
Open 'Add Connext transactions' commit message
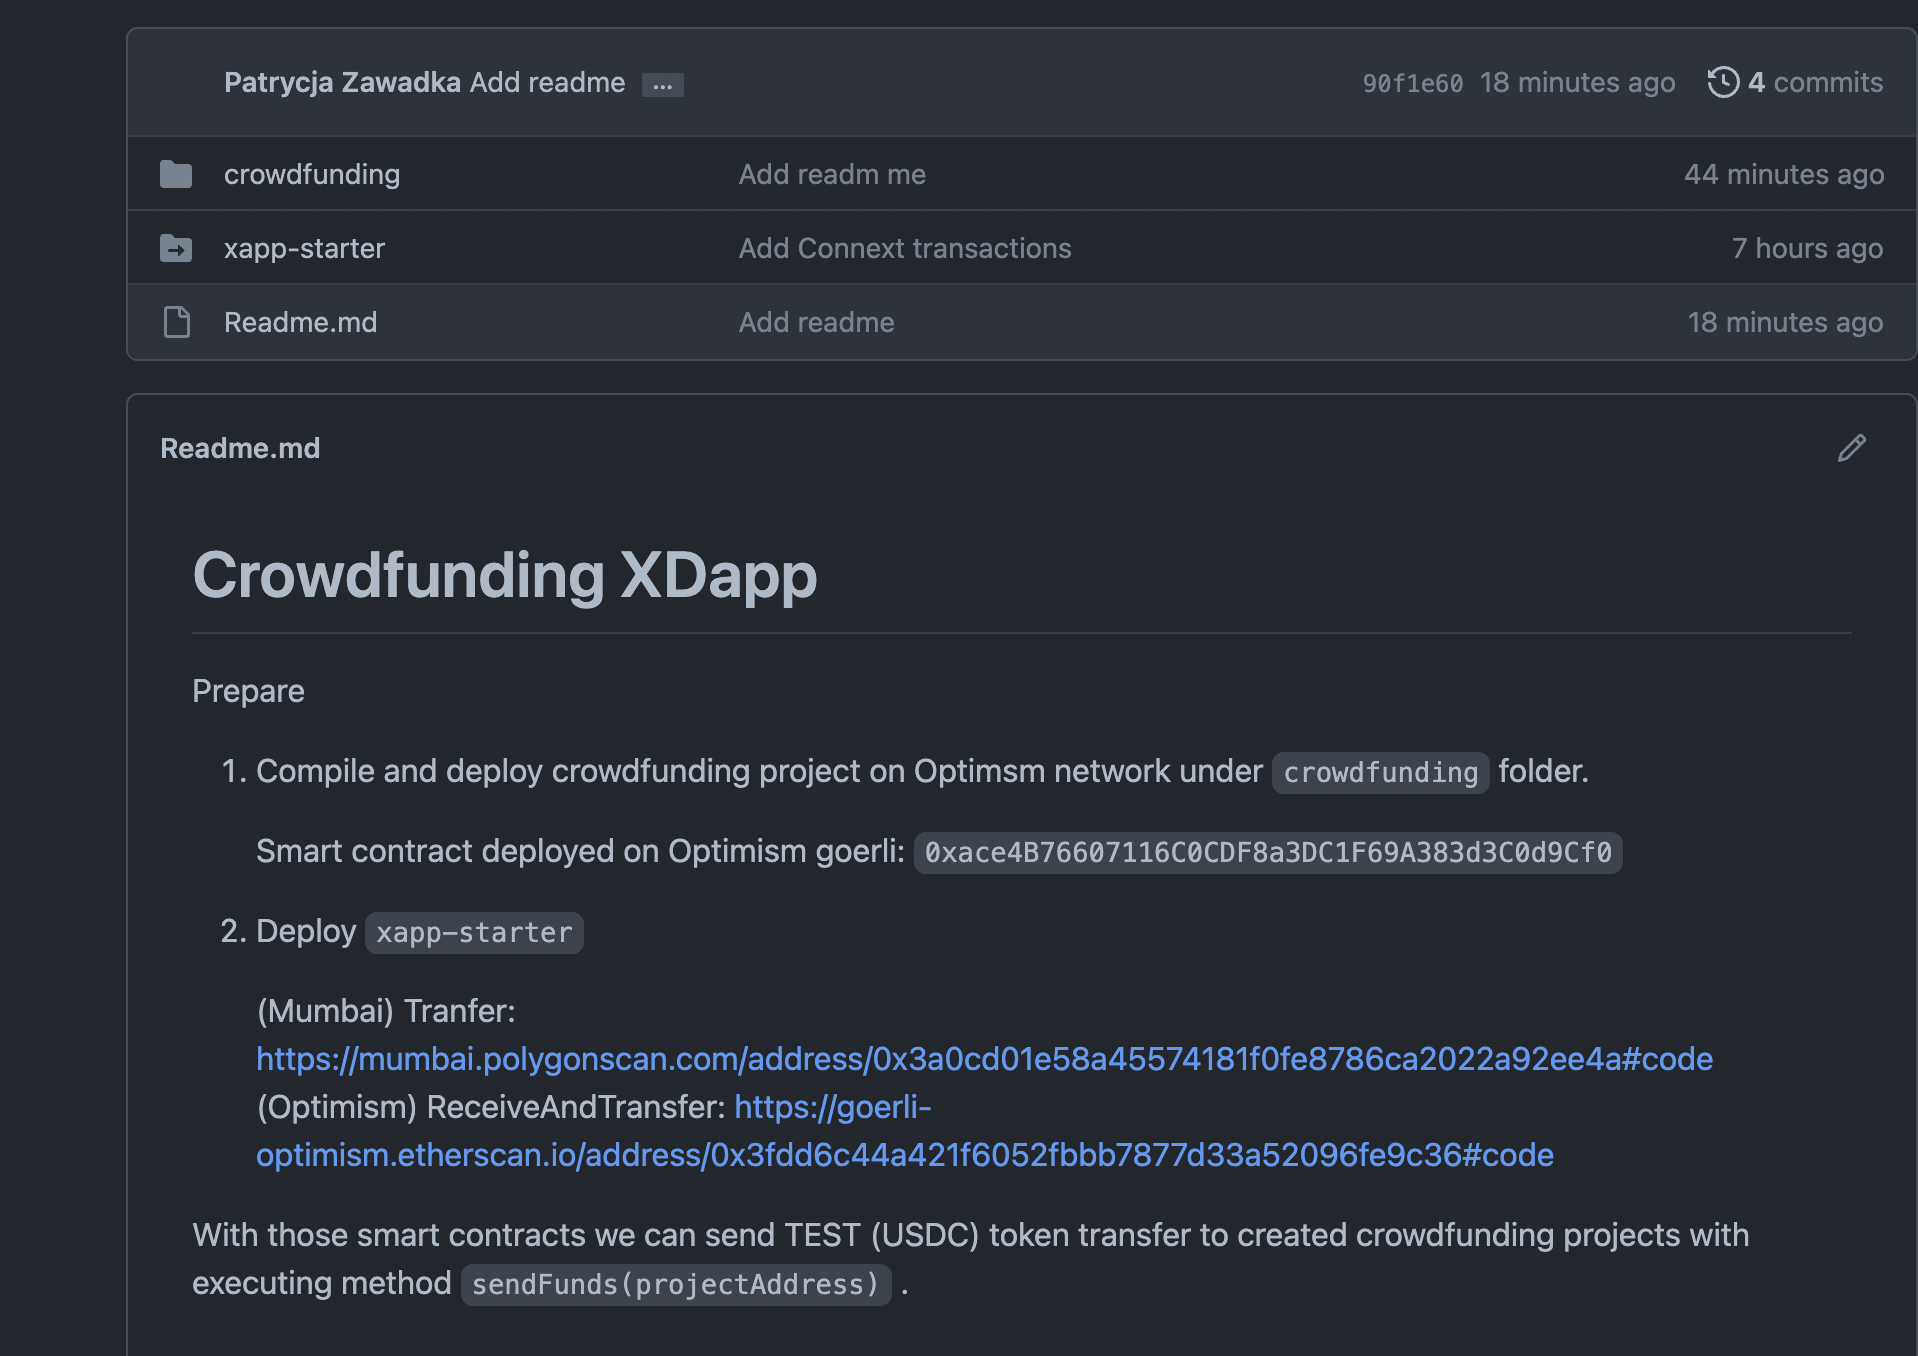click(905, 248)
